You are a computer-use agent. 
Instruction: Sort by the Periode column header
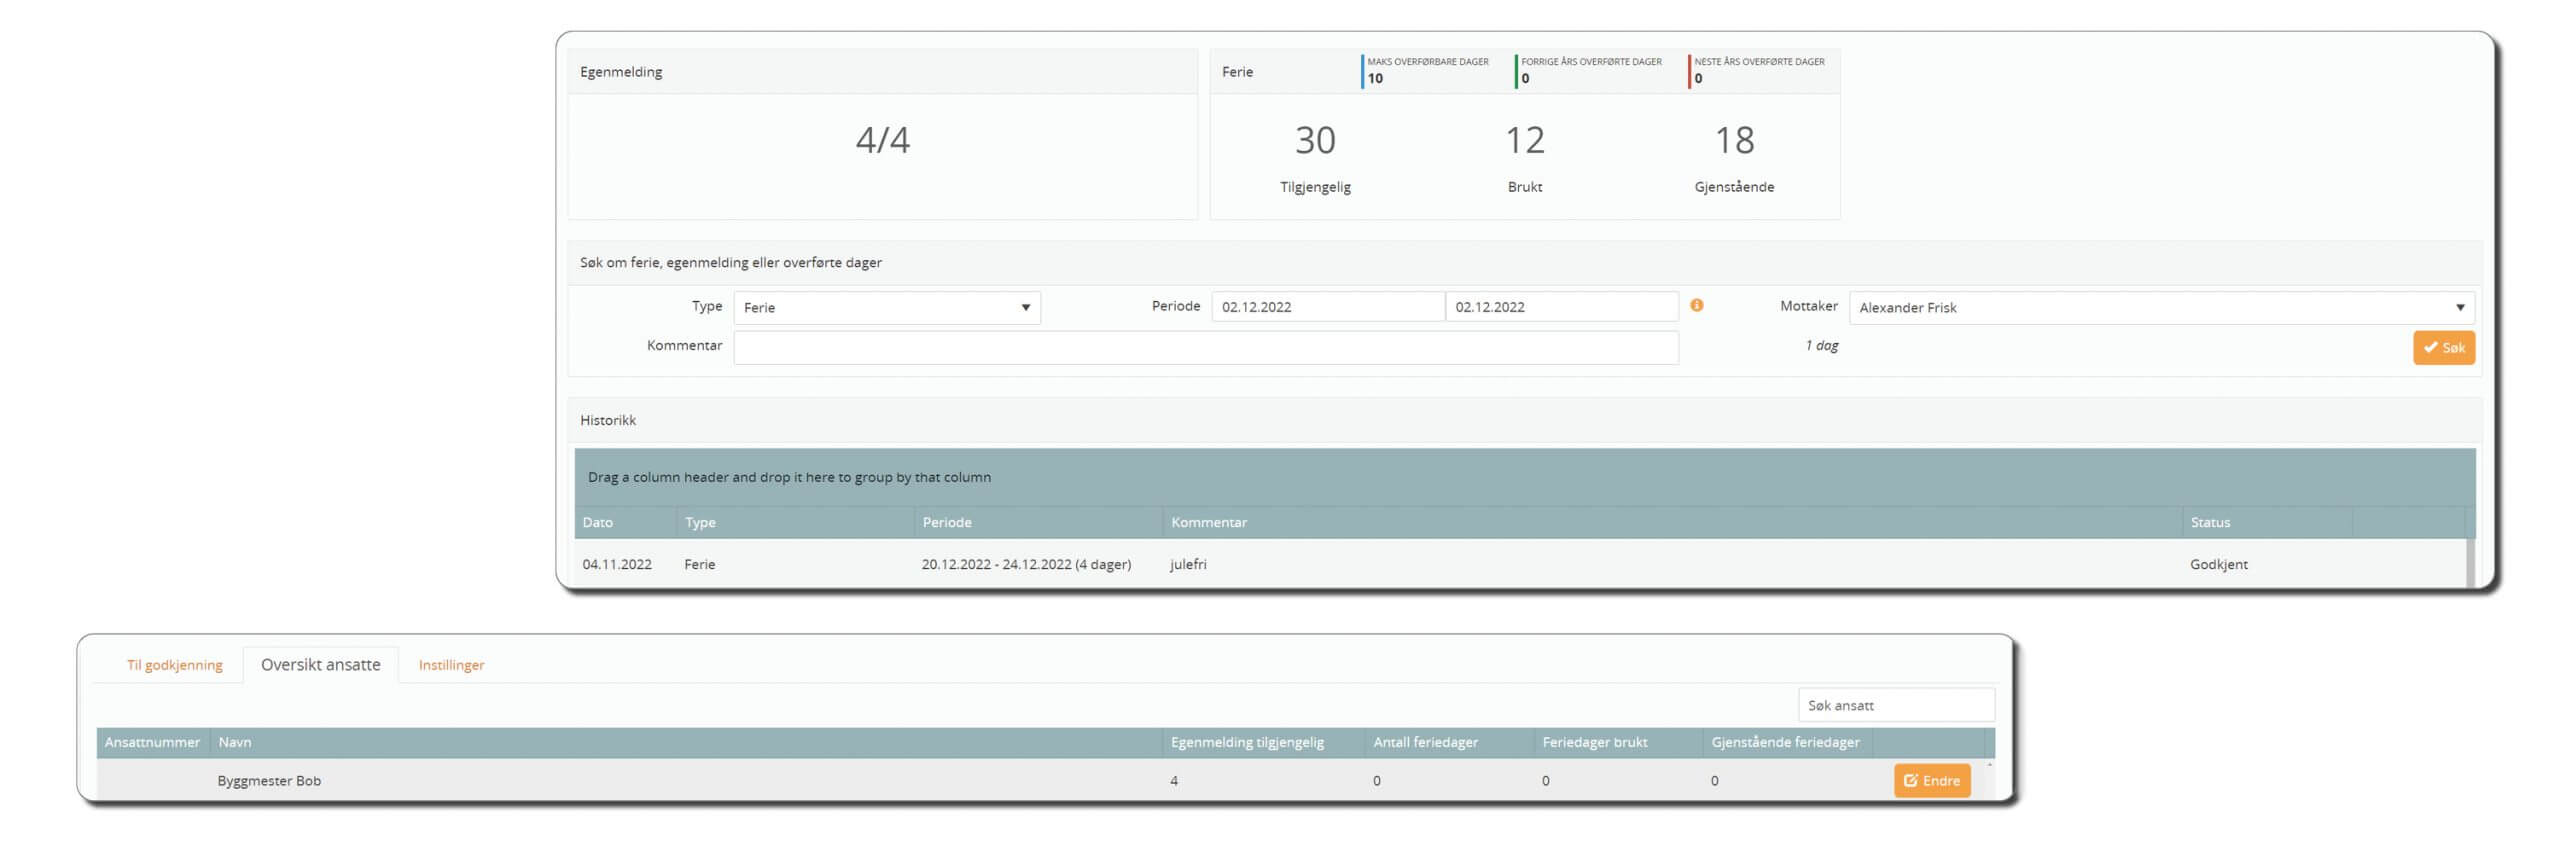pos(1038,523)
